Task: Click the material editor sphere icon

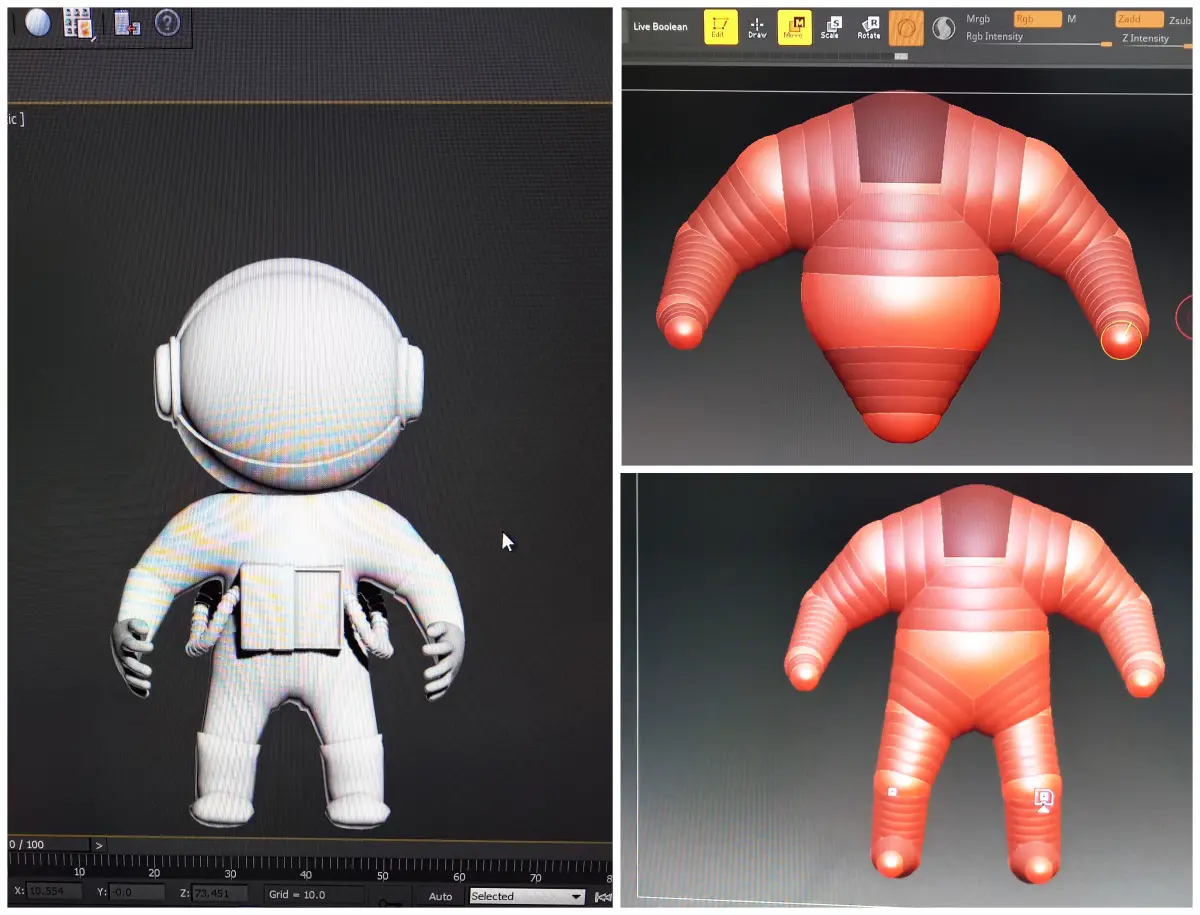Action: (37, 21)
